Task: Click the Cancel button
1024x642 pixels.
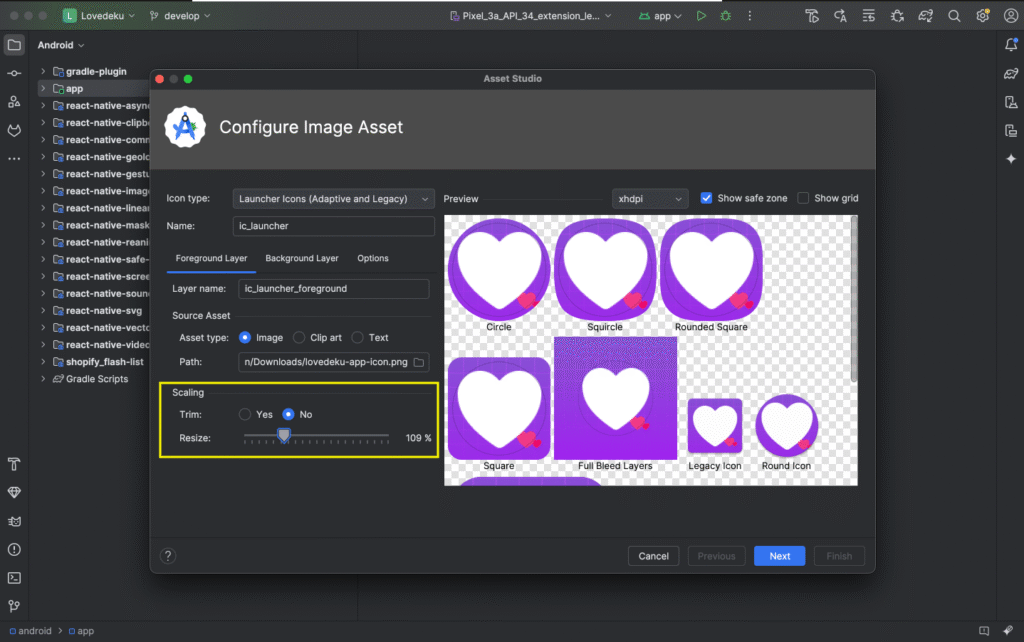Action: [x=653, y=556]
